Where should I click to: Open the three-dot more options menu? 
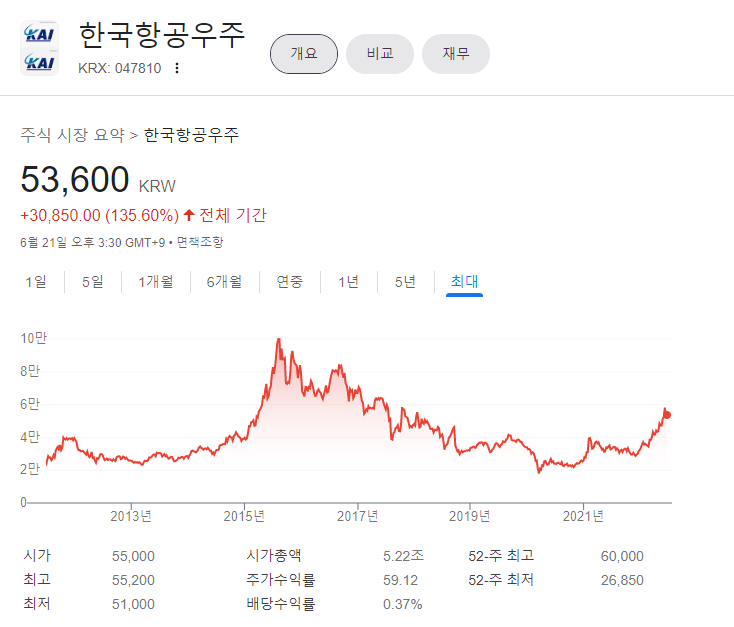coord(177,68)
